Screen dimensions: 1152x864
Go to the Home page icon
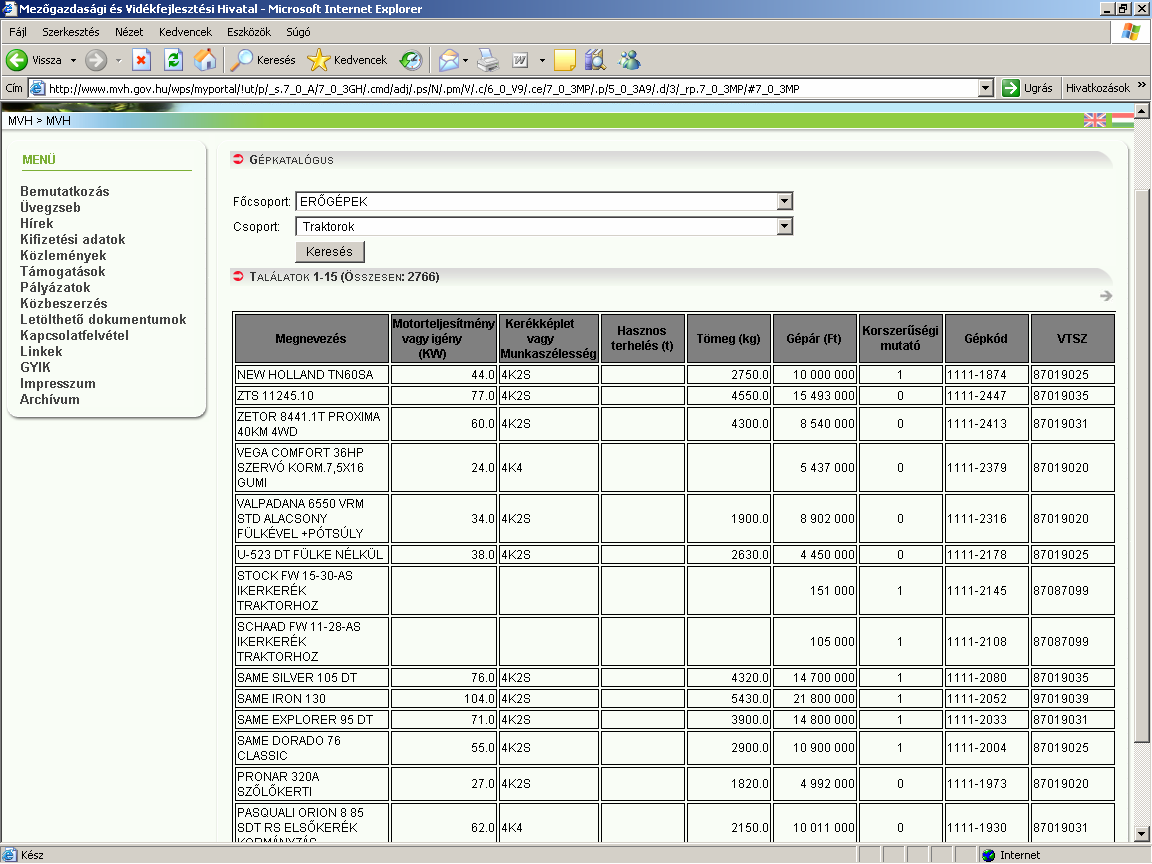coord(205,60)
